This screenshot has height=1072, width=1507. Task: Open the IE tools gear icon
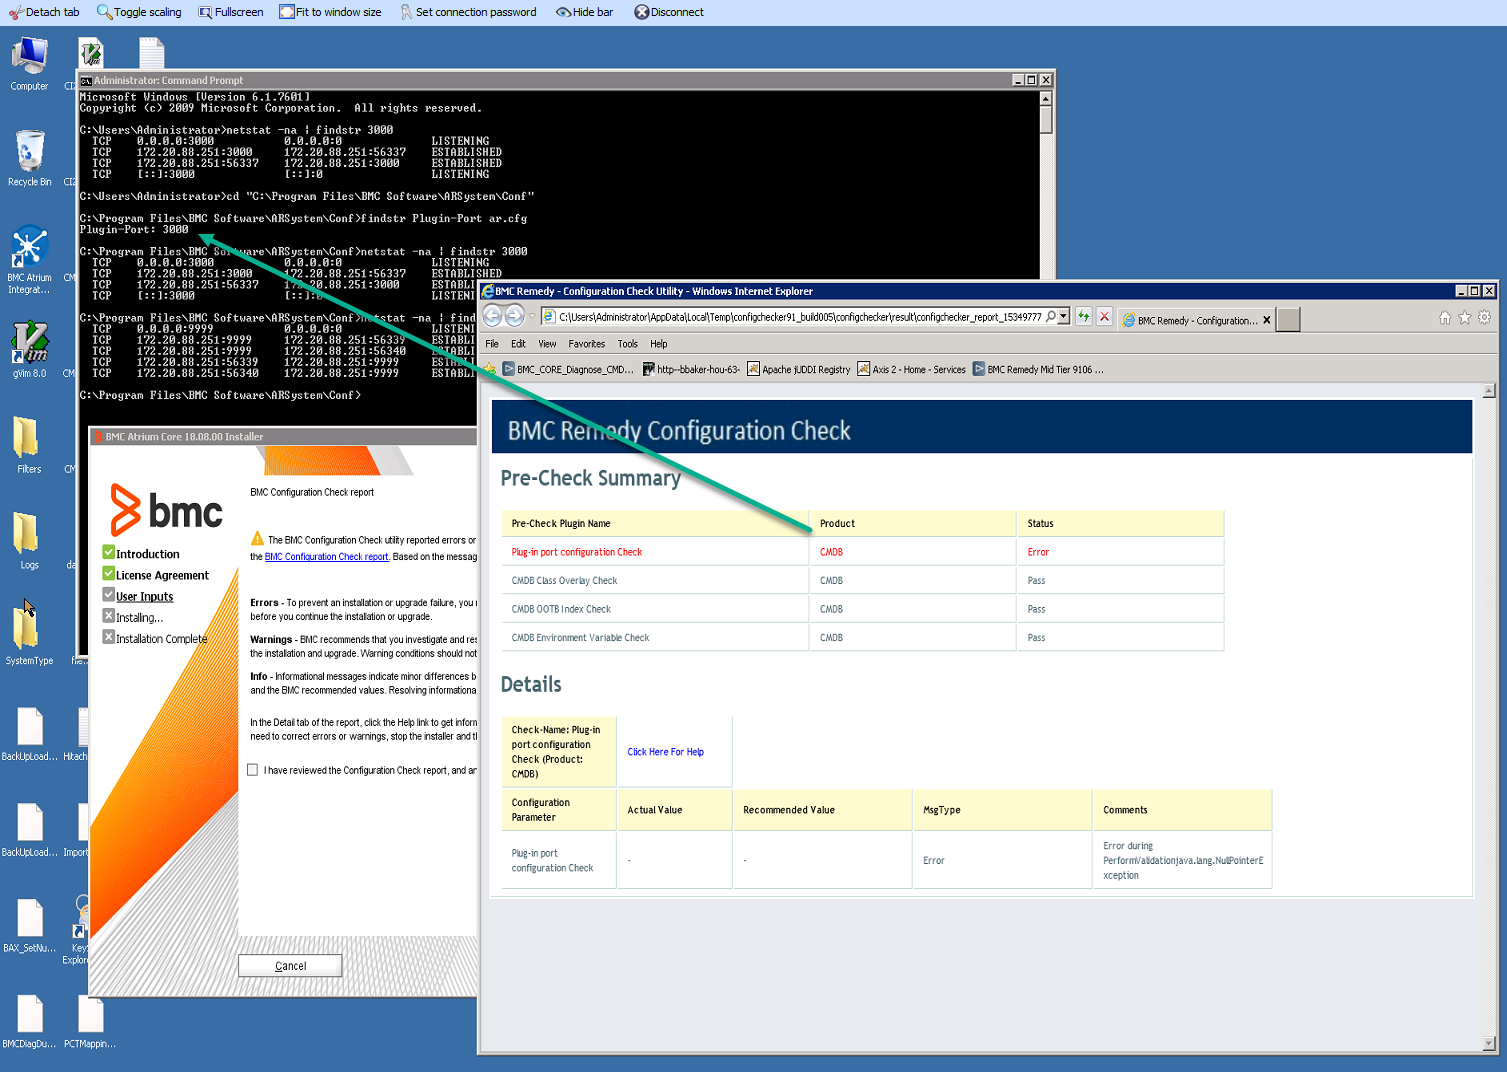coord(1484,318)
